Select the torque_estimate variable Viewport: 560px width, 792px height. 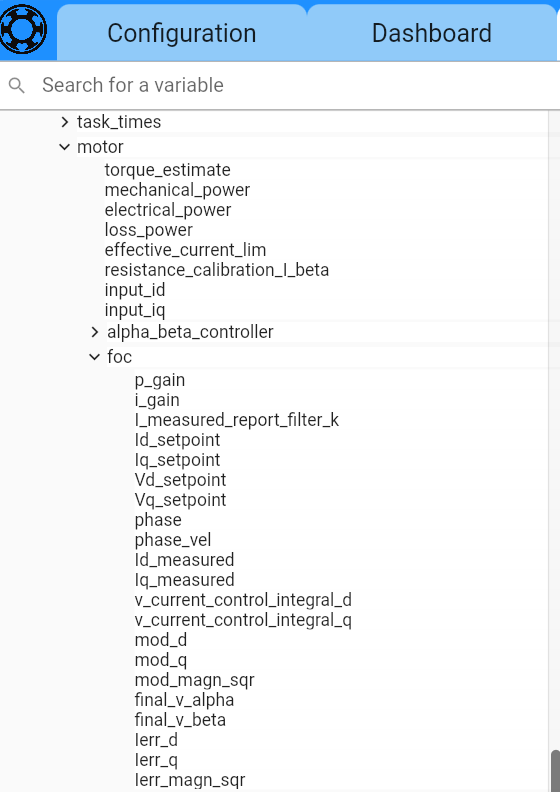(167, 170)
